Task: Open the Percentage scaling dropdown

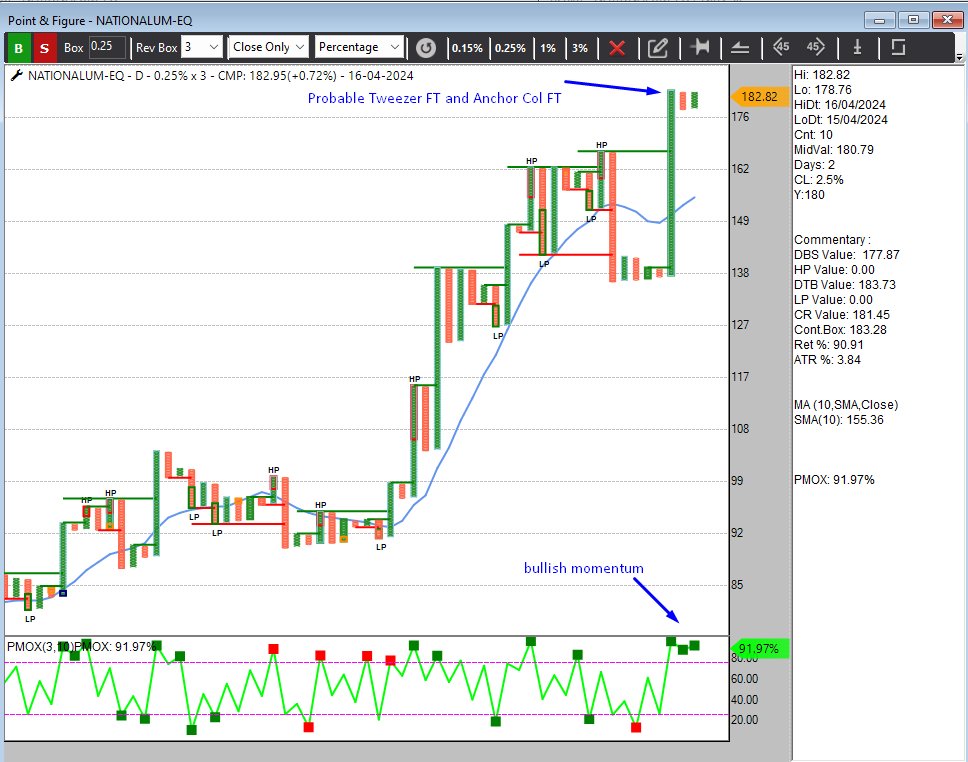Action: click(x=359, y=47)
